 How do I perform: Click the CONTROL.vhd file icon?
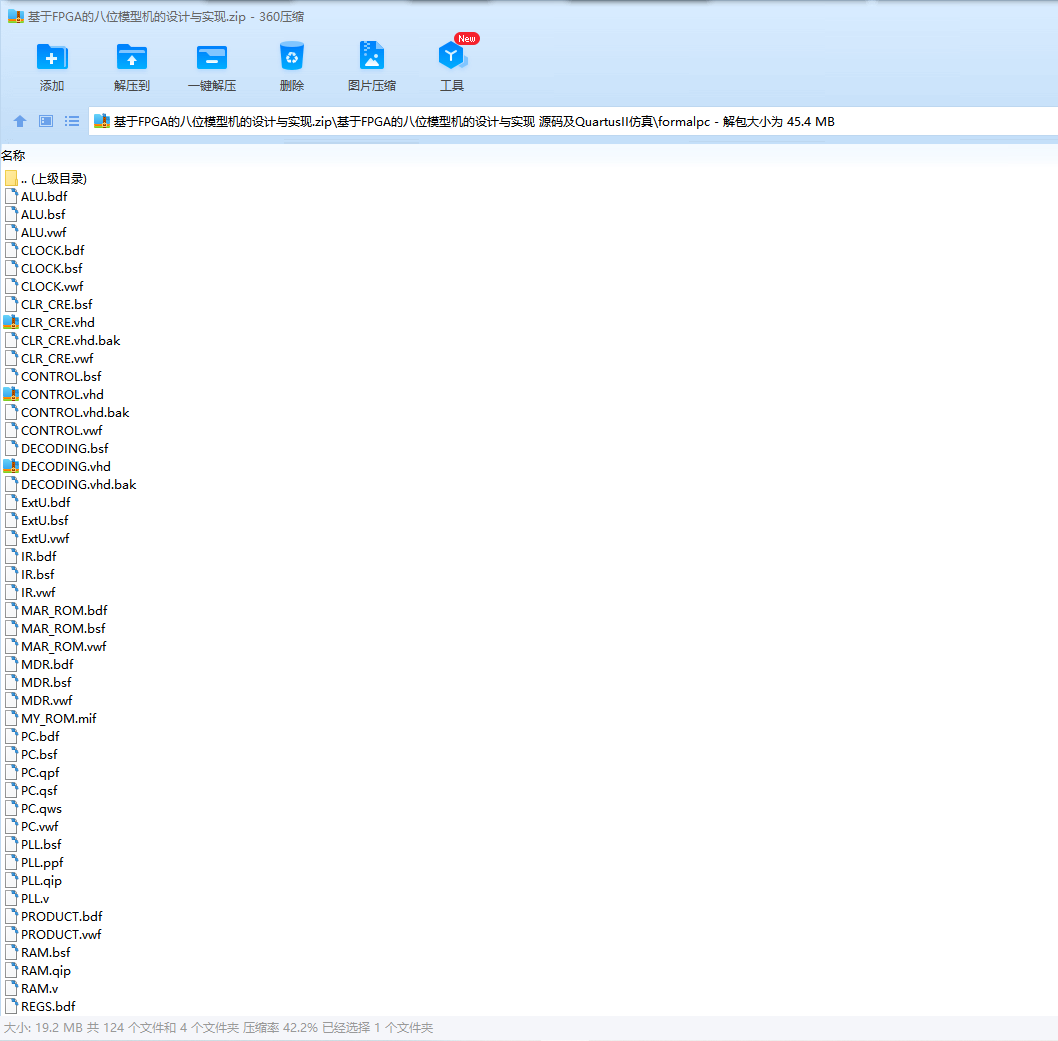click(x=11, y=395)
